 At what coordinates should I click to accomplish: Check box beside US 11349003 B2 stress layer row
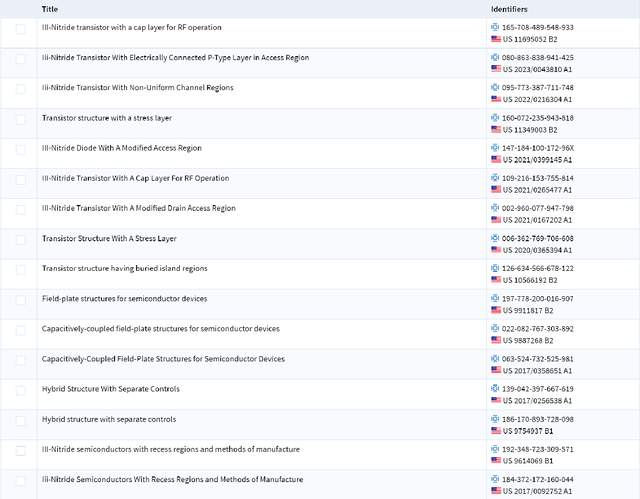click(20, 120)
